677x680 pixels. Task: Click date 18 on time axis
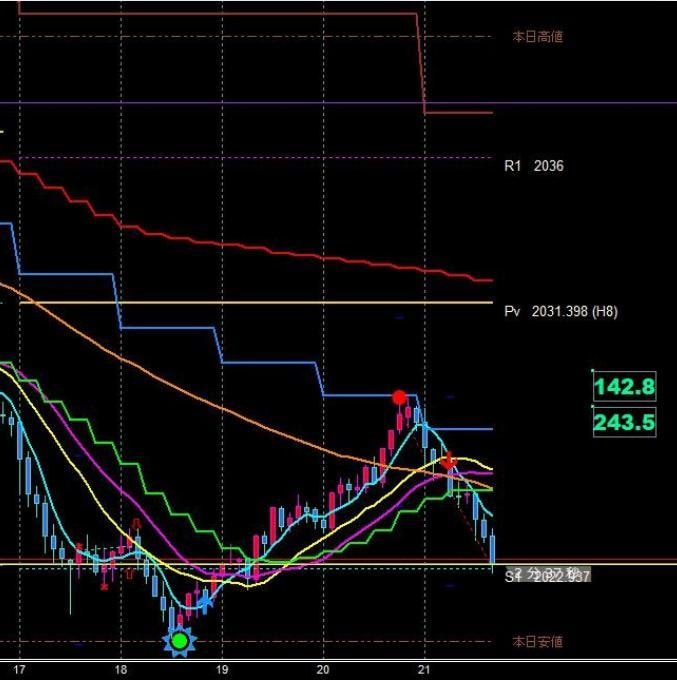(121, 670)
